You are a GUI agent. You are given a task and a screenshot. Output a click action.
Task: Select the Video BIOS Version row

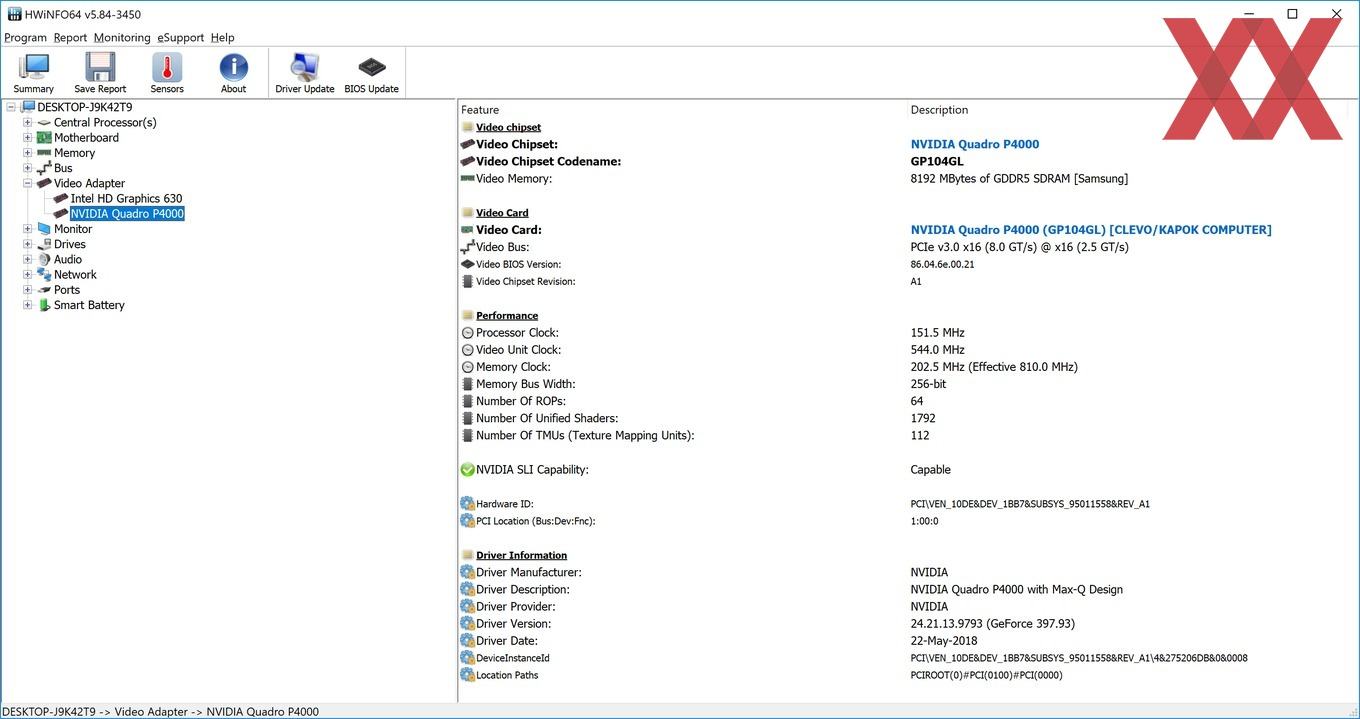click(x=904, y=265)
